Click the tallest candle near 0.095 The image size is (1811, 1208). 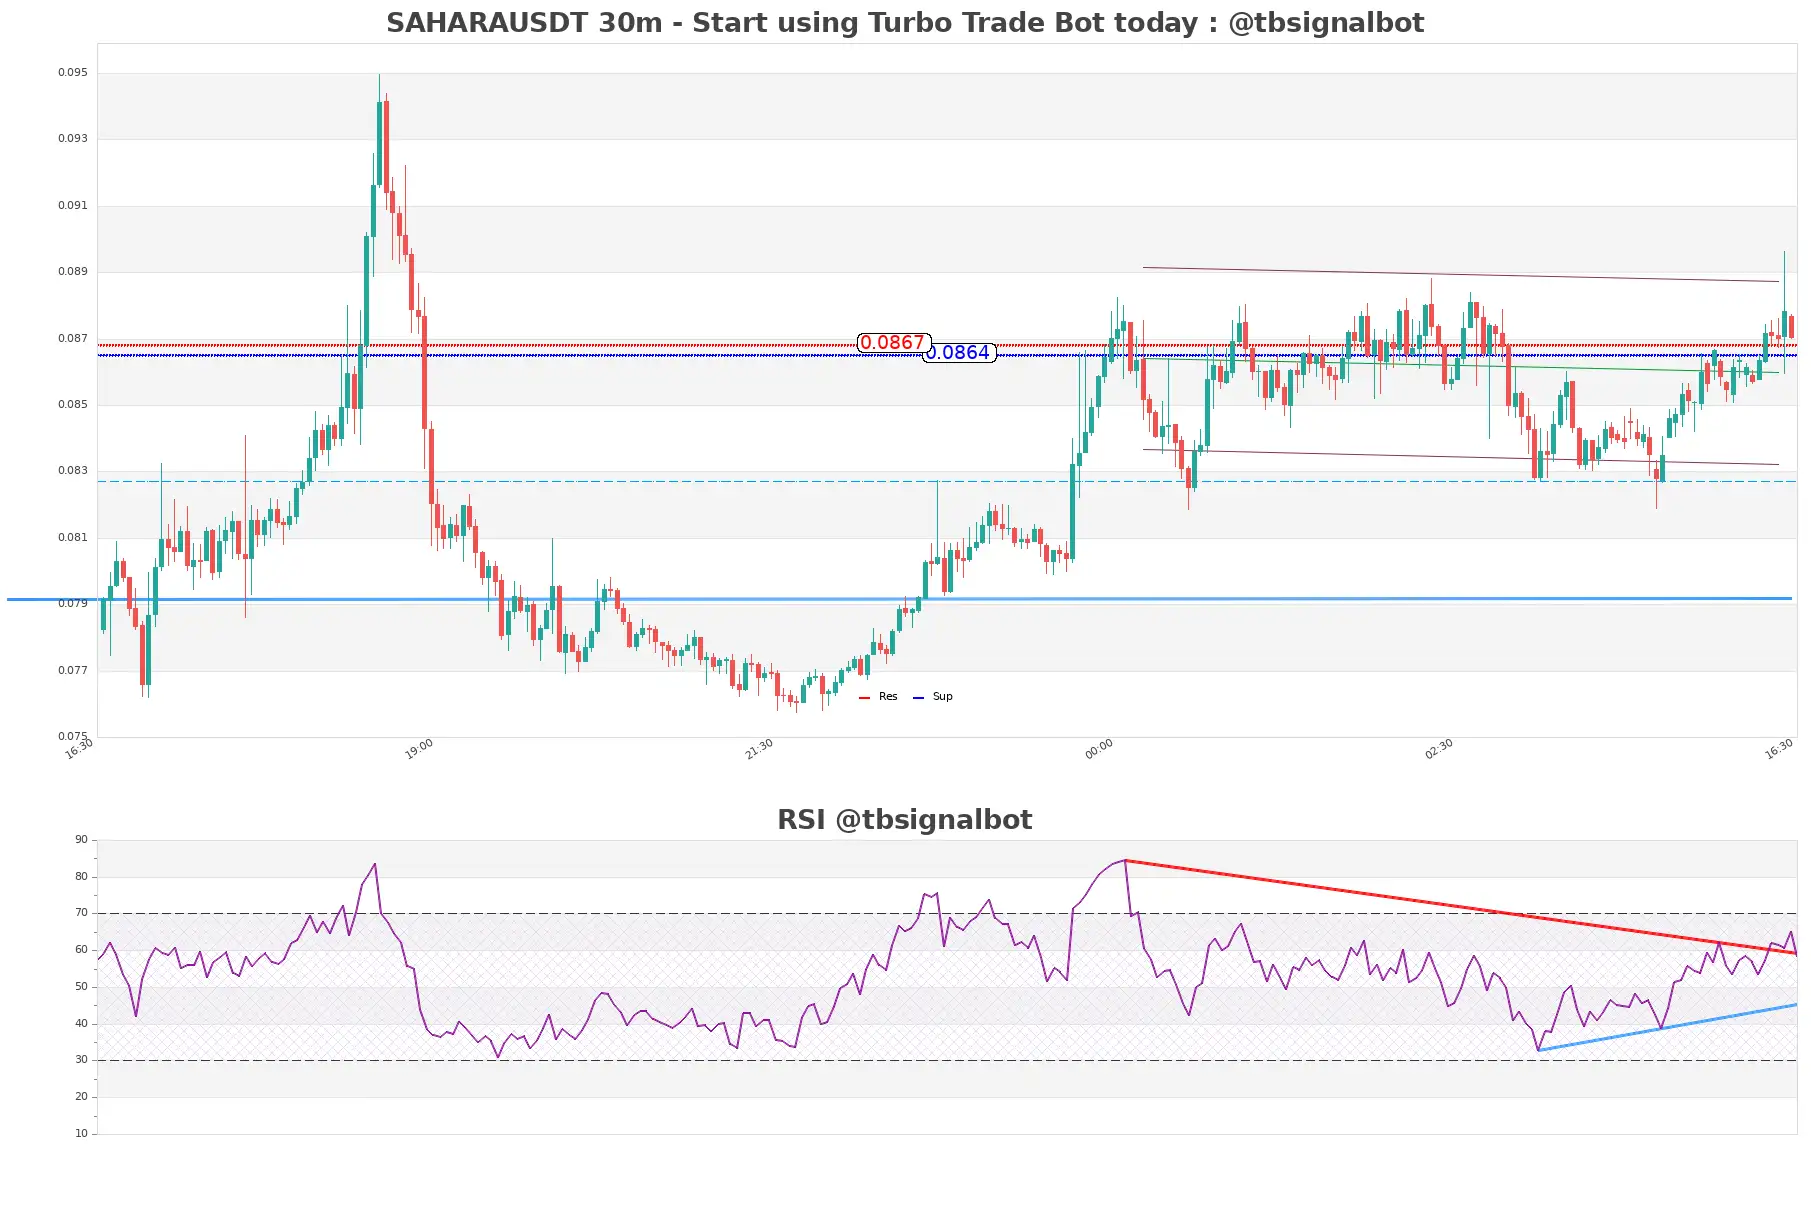tap(379, 145)
